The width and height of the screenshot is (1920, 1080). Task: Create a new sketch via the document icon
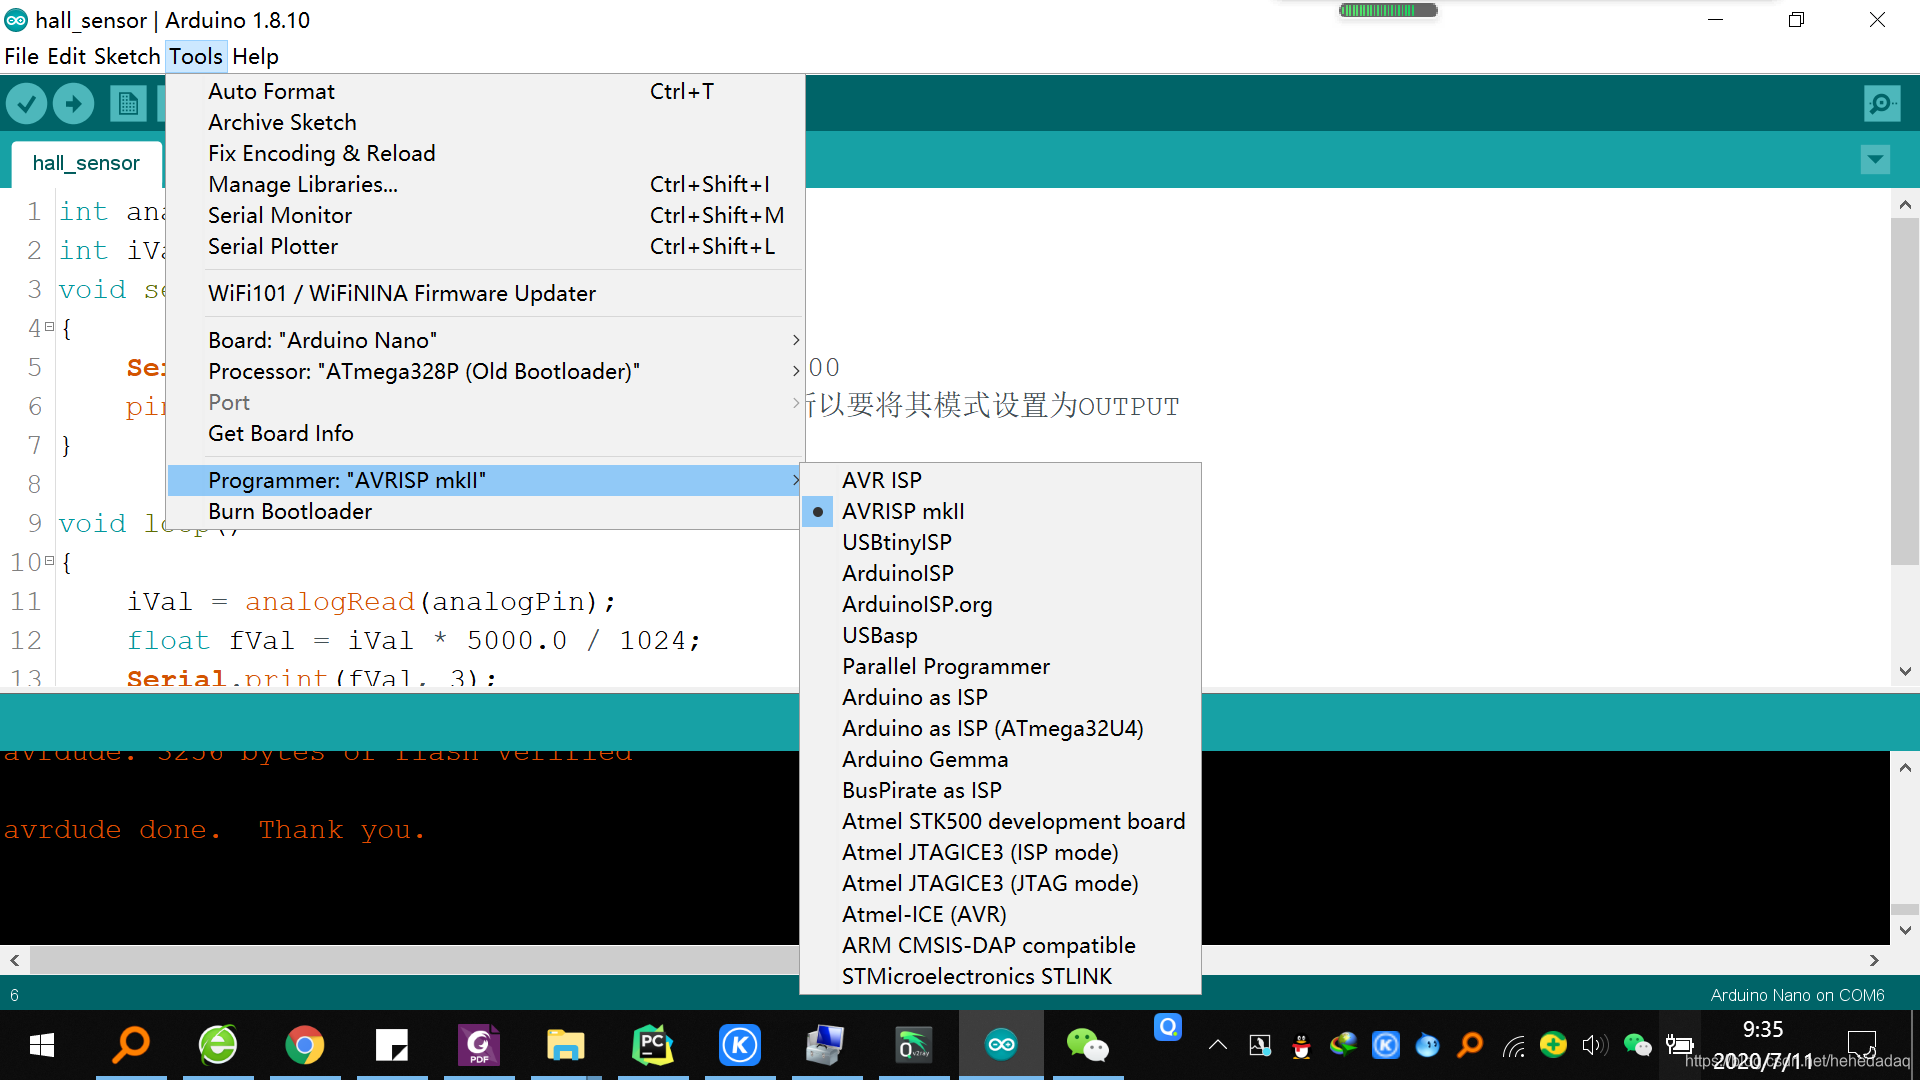coord(128,103)
